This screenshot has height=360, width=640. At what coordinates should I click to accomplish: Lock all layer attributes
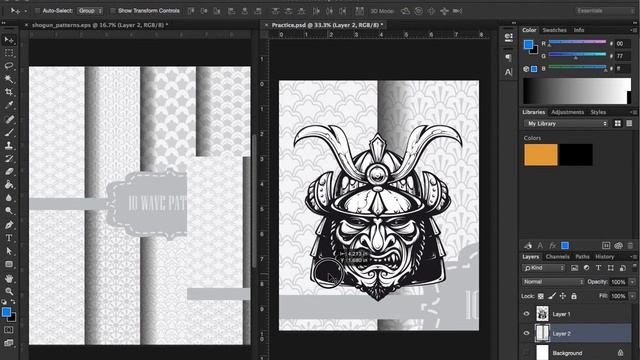(574, 296)
